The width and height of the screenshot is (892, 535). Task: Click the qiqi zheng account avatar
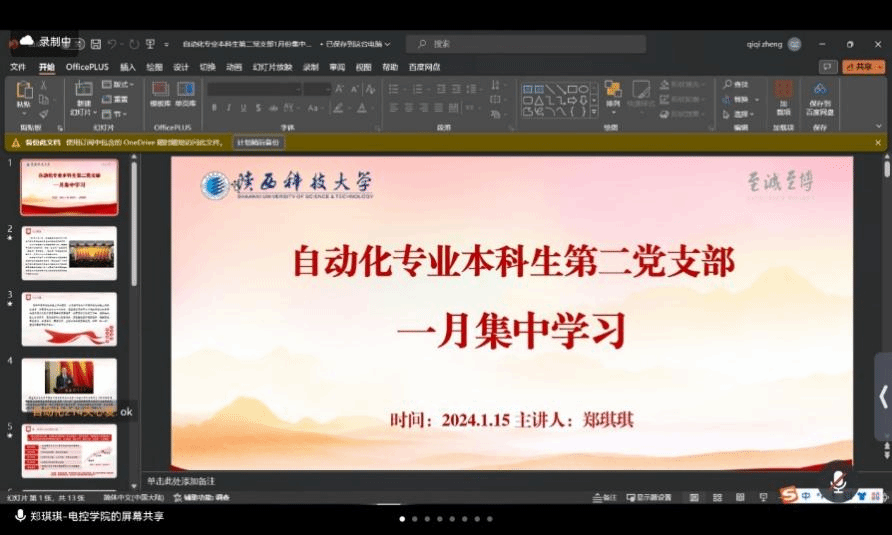tap(795, 44)
